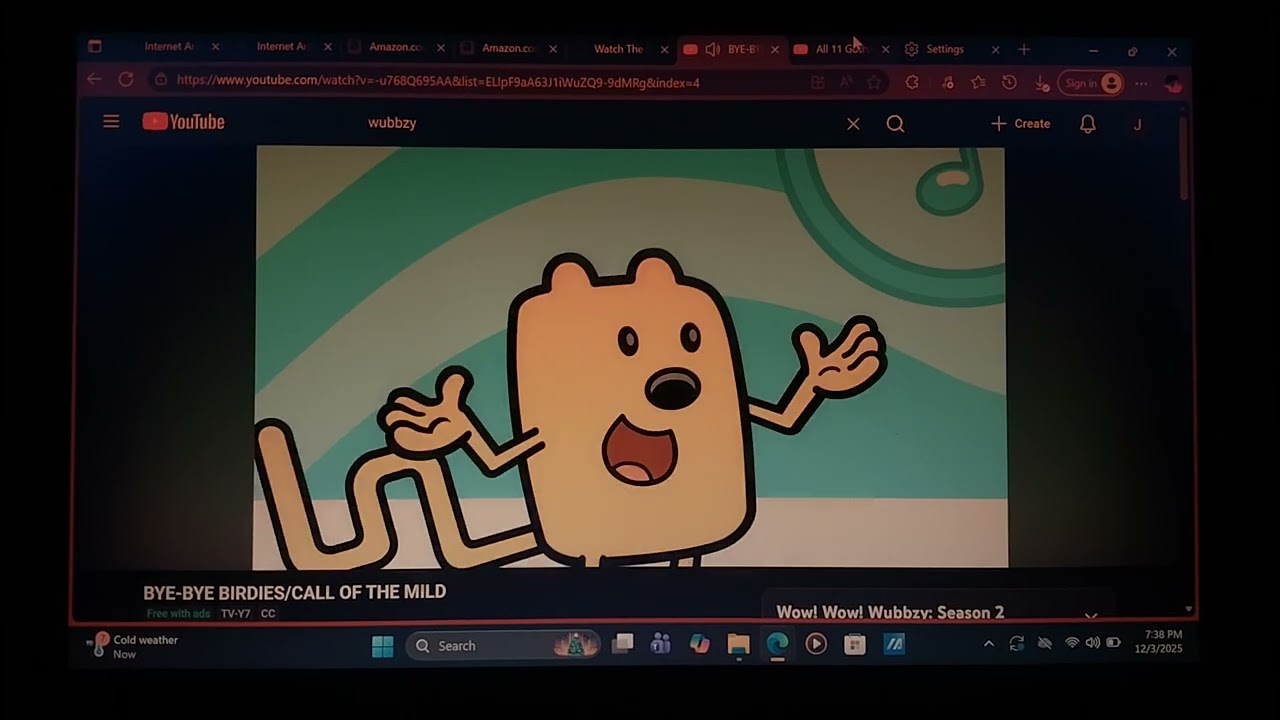Click the taskbar Search box
Image resolution: width=1280 pixels, height=720 pixels.
point(503,646)
